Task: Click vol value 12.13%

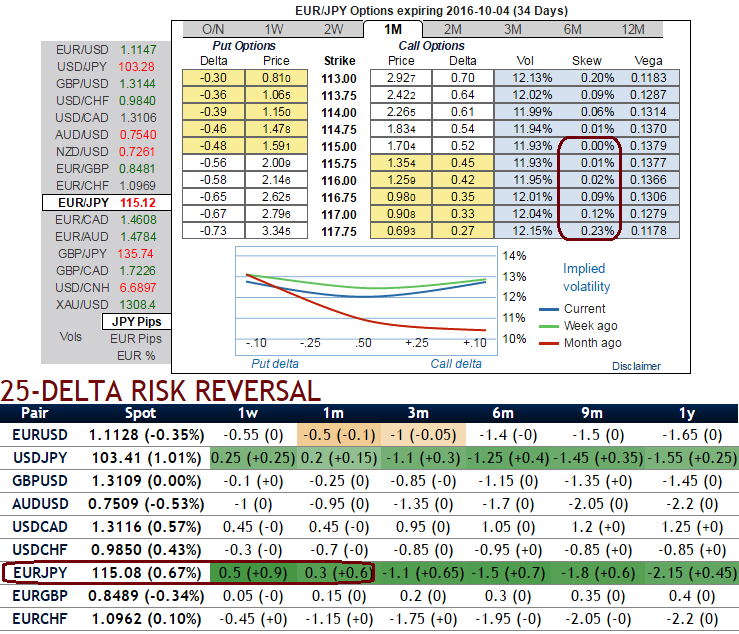Action: click(x=532, y=78)
